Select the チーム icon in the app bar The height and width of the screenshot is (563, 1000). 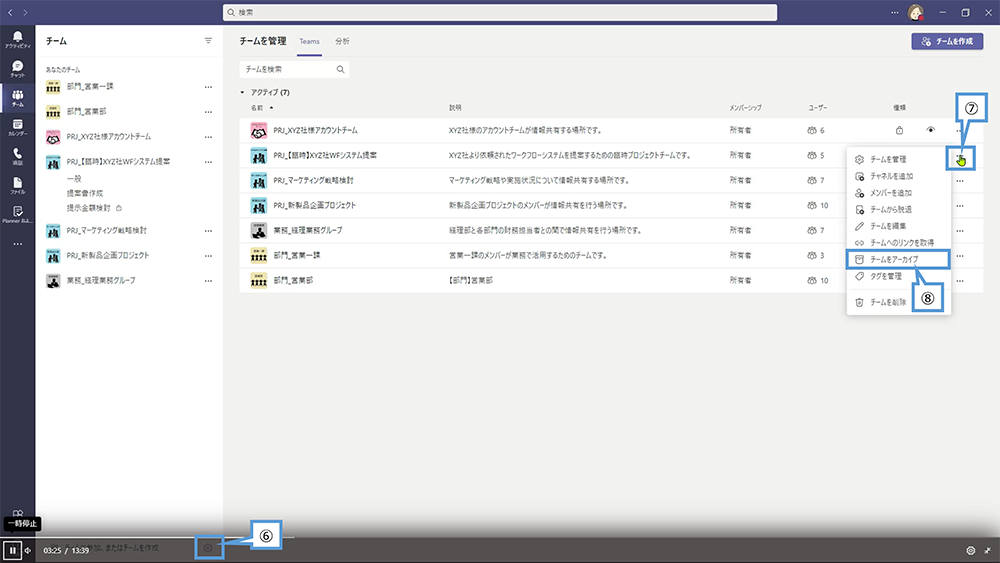[17, 98]
